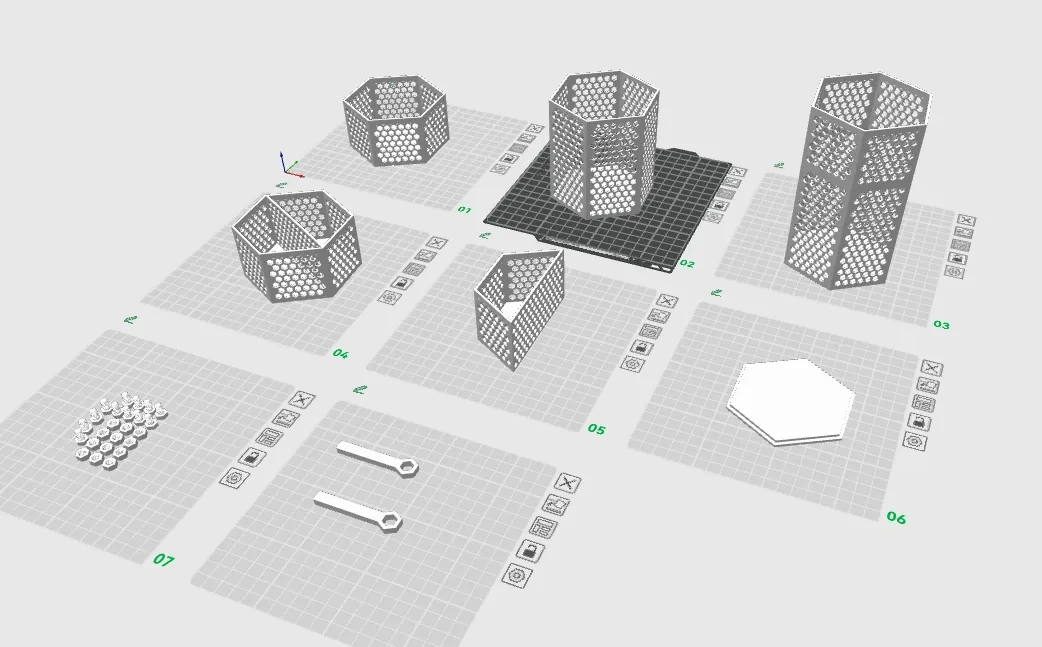Toggle the lock on plate 03
Viewport: 1042px width, 647px height.
click(x=958, y=258)
